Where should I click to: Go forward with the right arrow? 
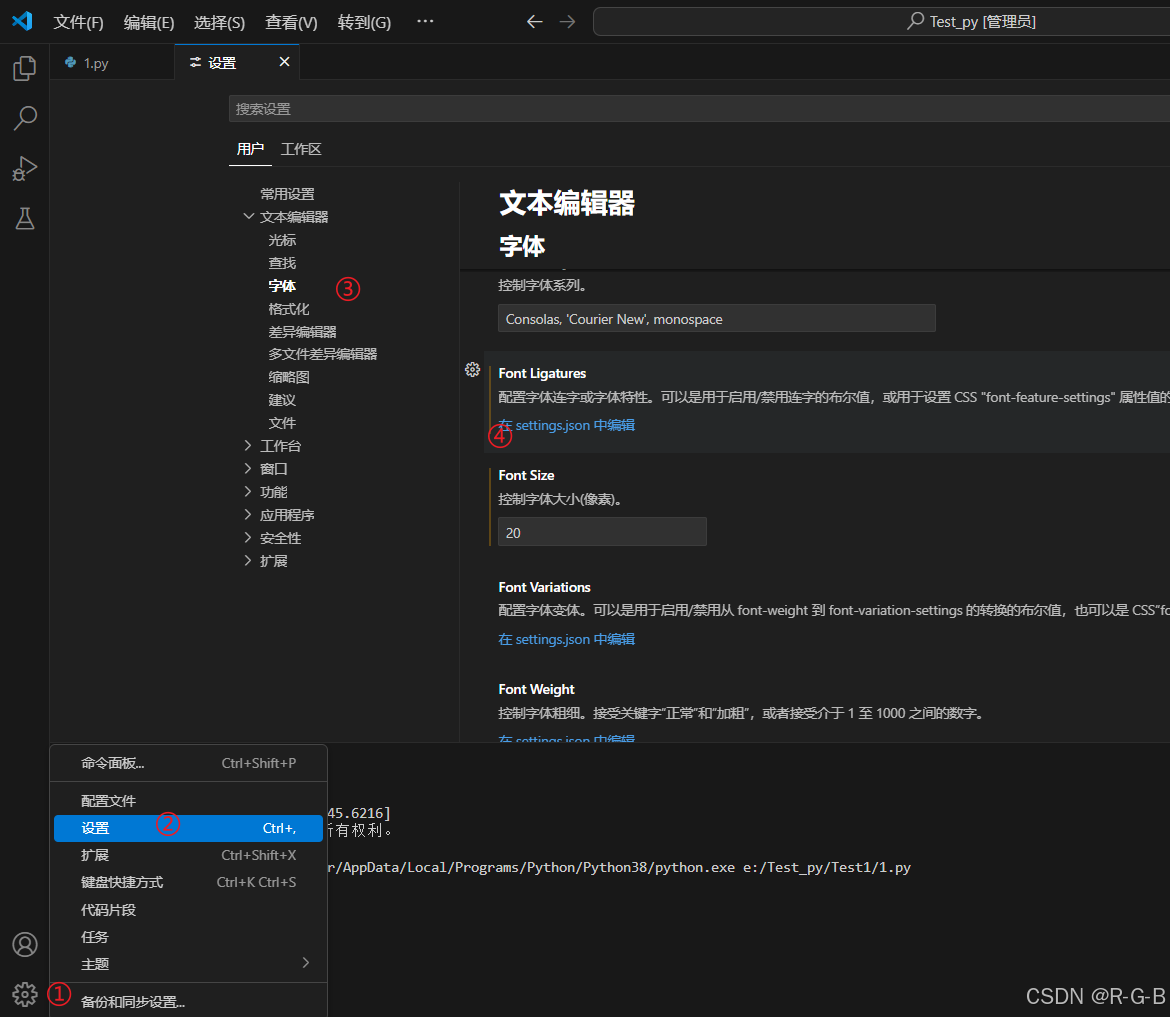click(568, 22)
